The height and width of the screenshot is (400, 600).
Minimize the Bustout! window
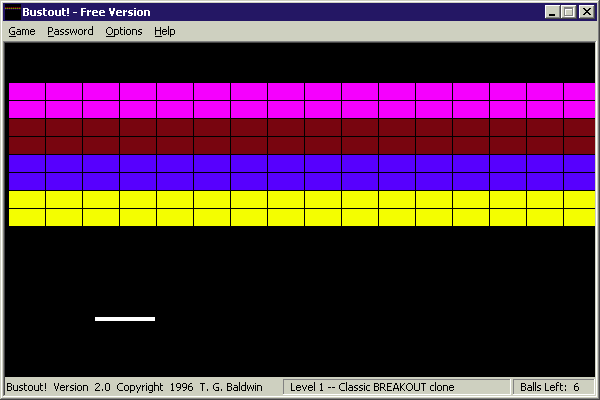coord(552,12)
